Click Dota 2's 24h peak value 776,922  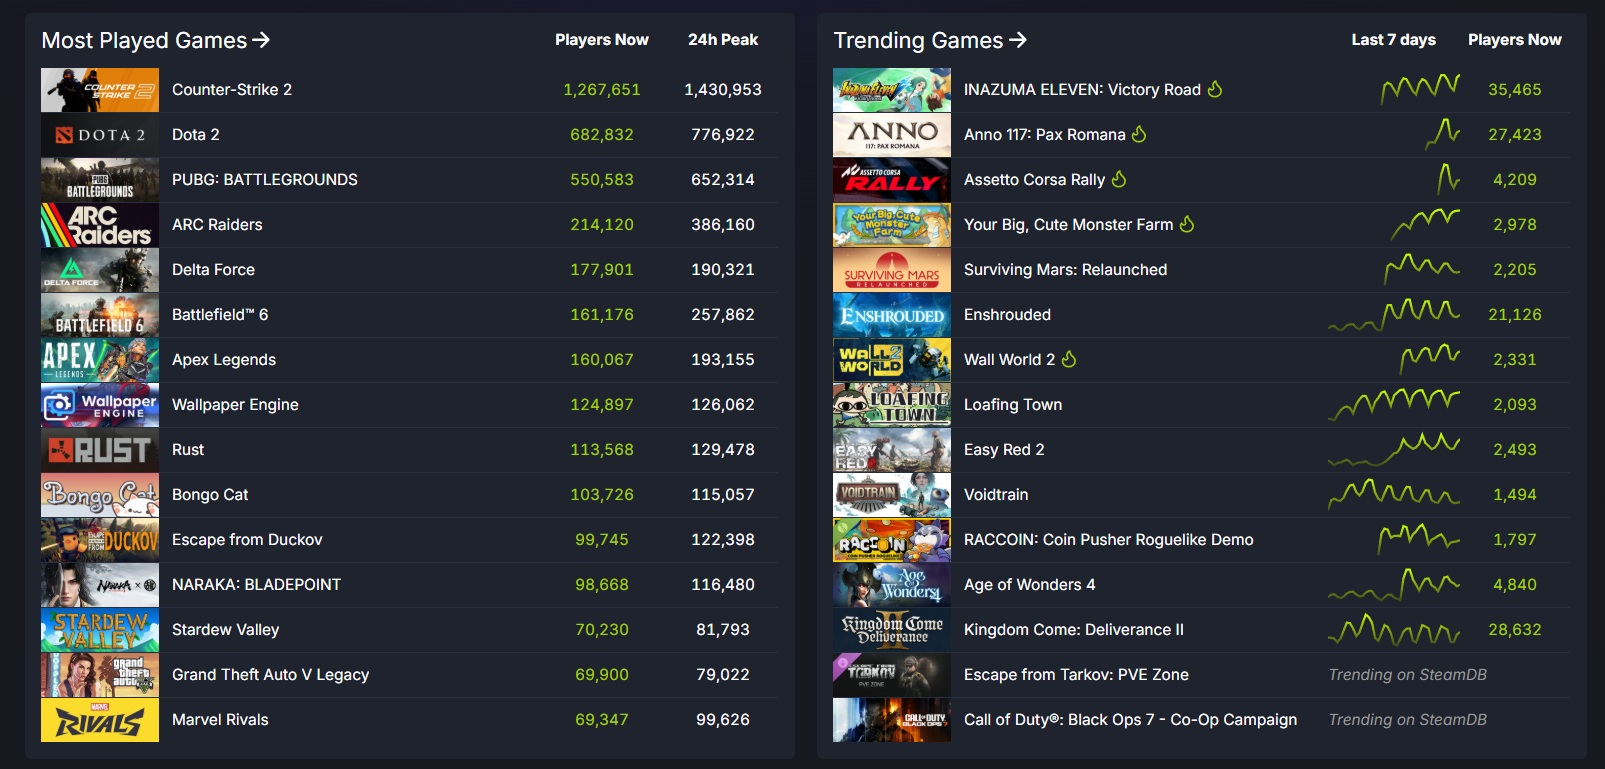click(x=723, y=135)
